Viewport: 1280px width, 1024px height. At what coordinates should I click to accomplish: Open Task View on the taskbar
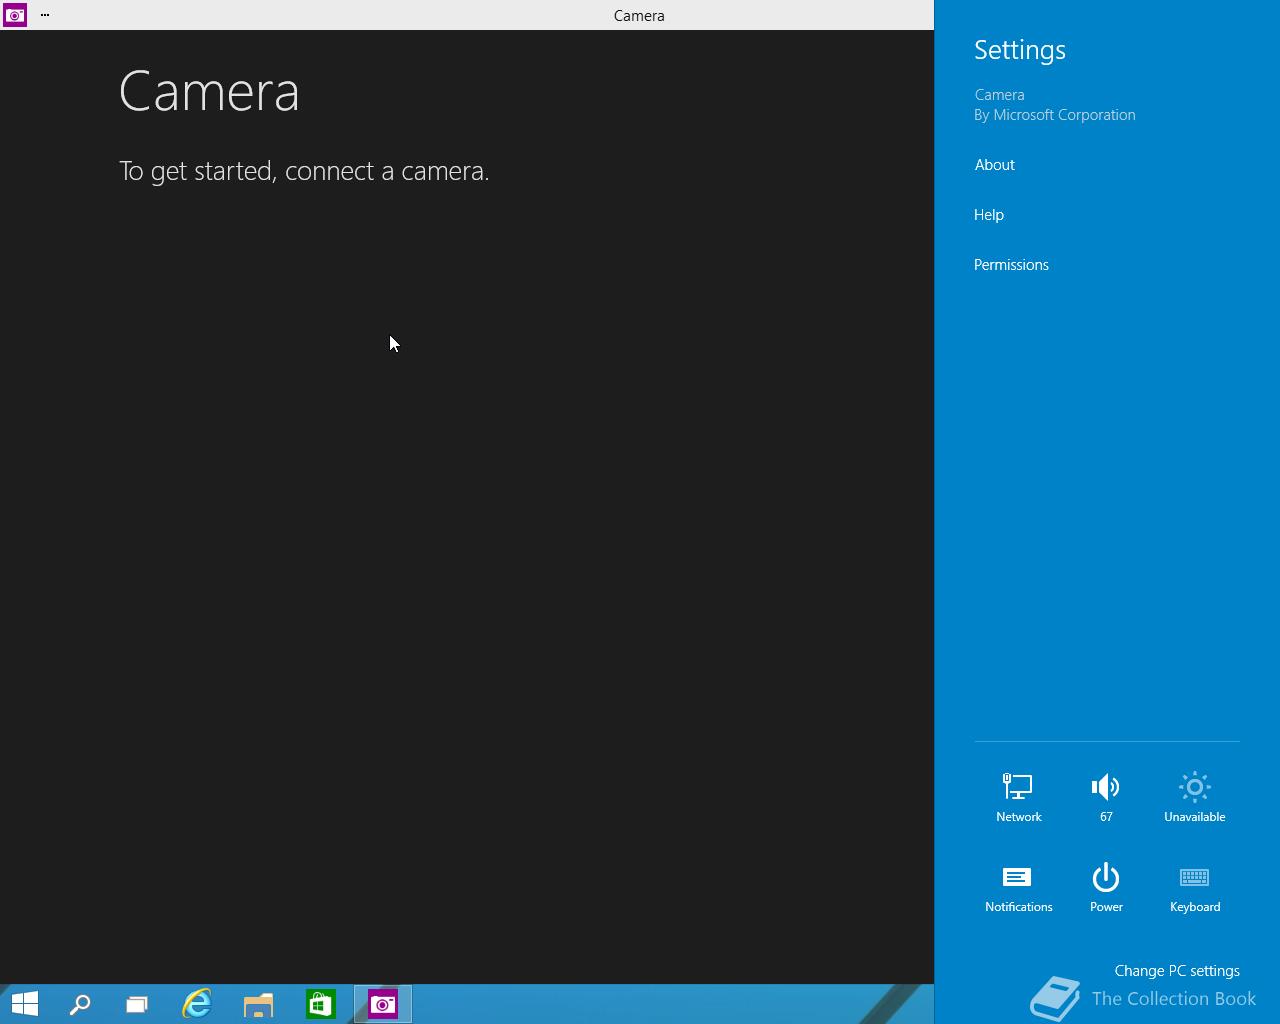coord(137,1004)
